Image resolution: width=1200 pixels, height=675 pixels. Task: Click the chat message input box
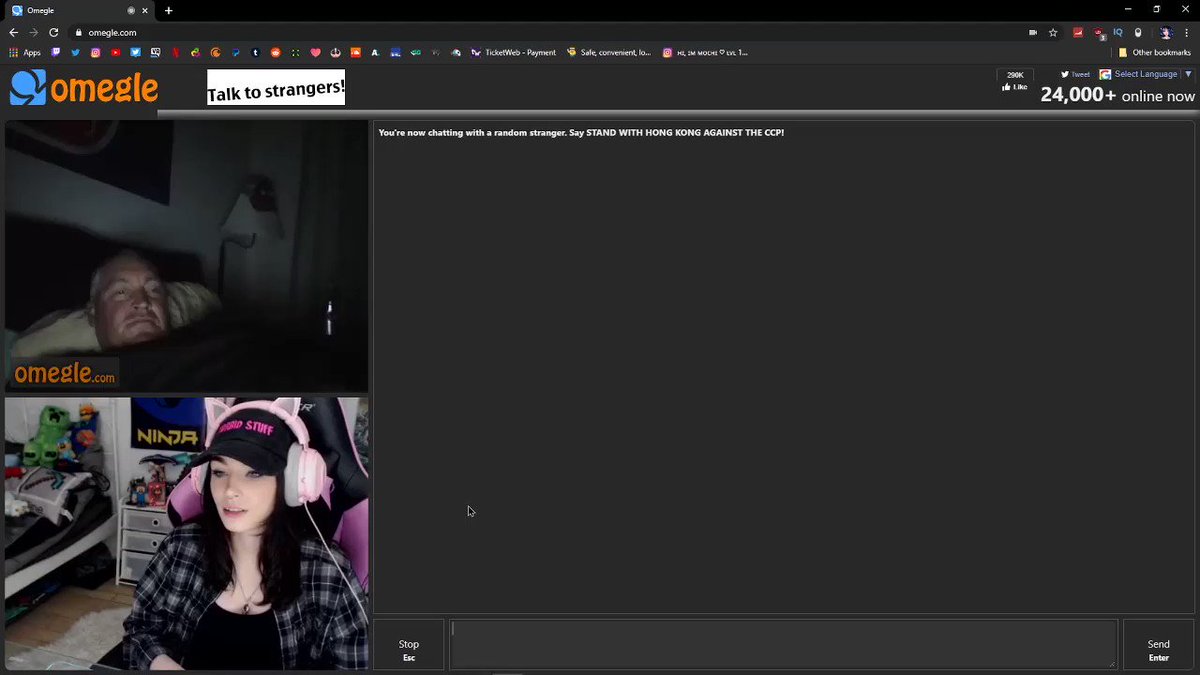point(782,643)
